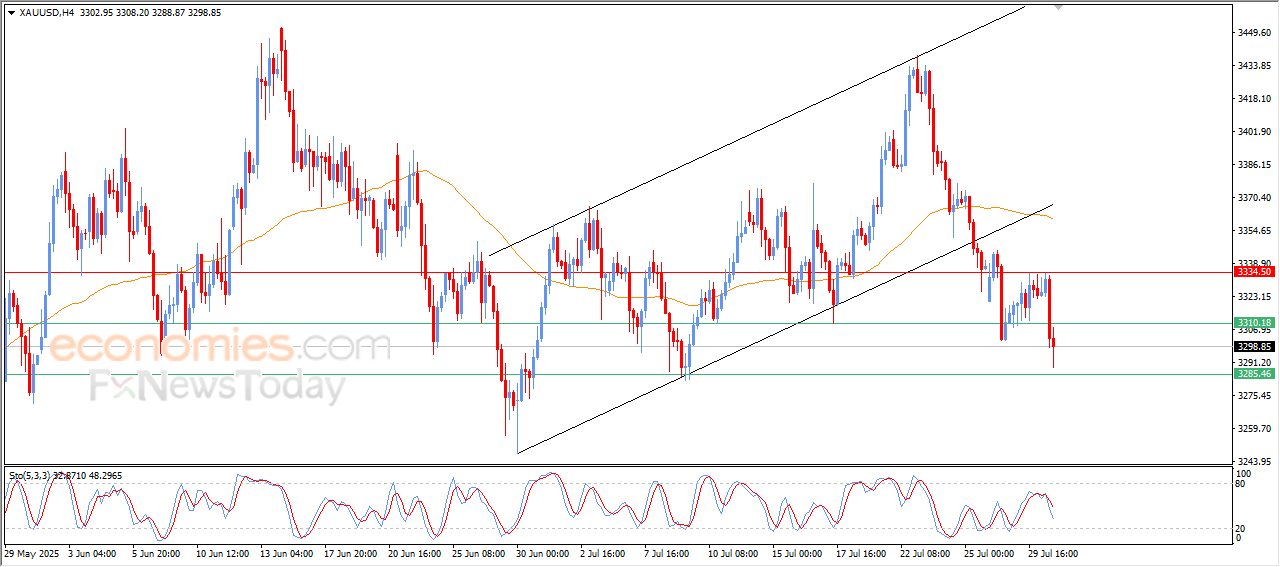Click the 3275.45 price axis value
Image resolution: width=1280 pixels, height=567 pixels.
coord(1253,396)
